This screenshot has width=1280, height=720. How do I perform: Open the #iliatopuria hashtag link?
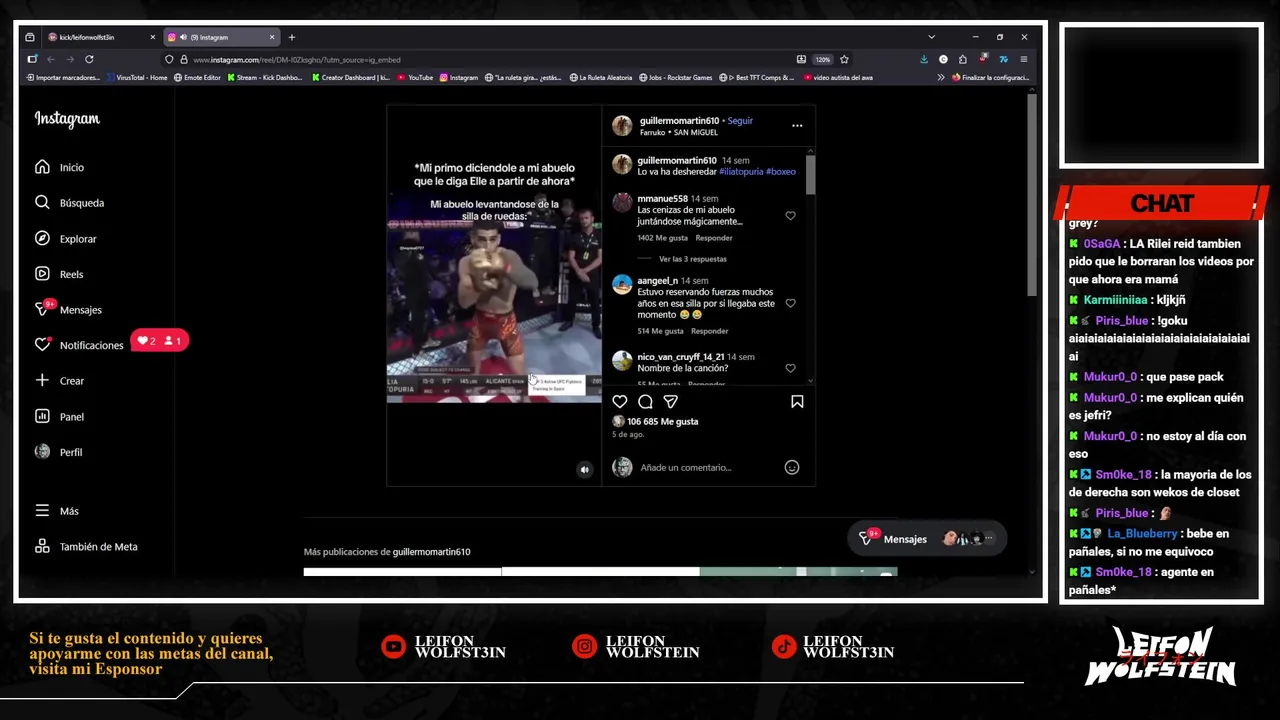click(x=741, y=172)
